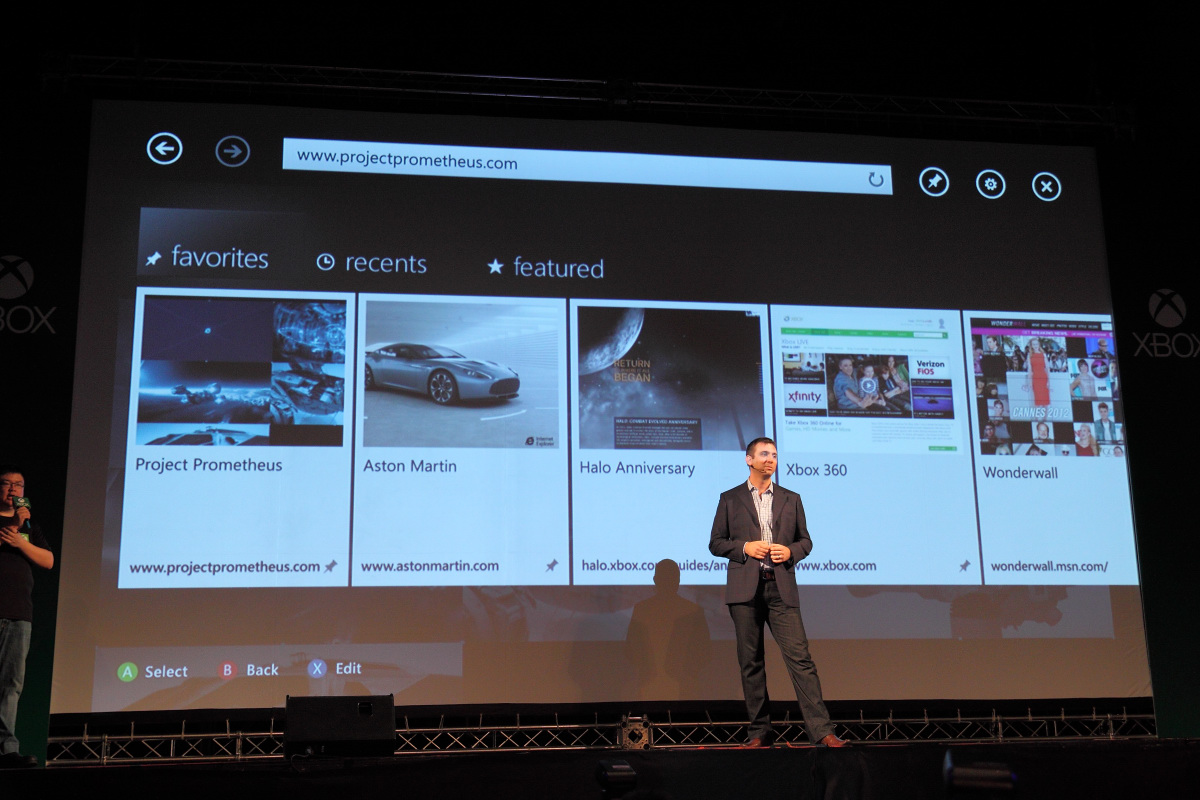The image size is (1200, 800).
Task: Open the settings gear icon
Action: 990,184
